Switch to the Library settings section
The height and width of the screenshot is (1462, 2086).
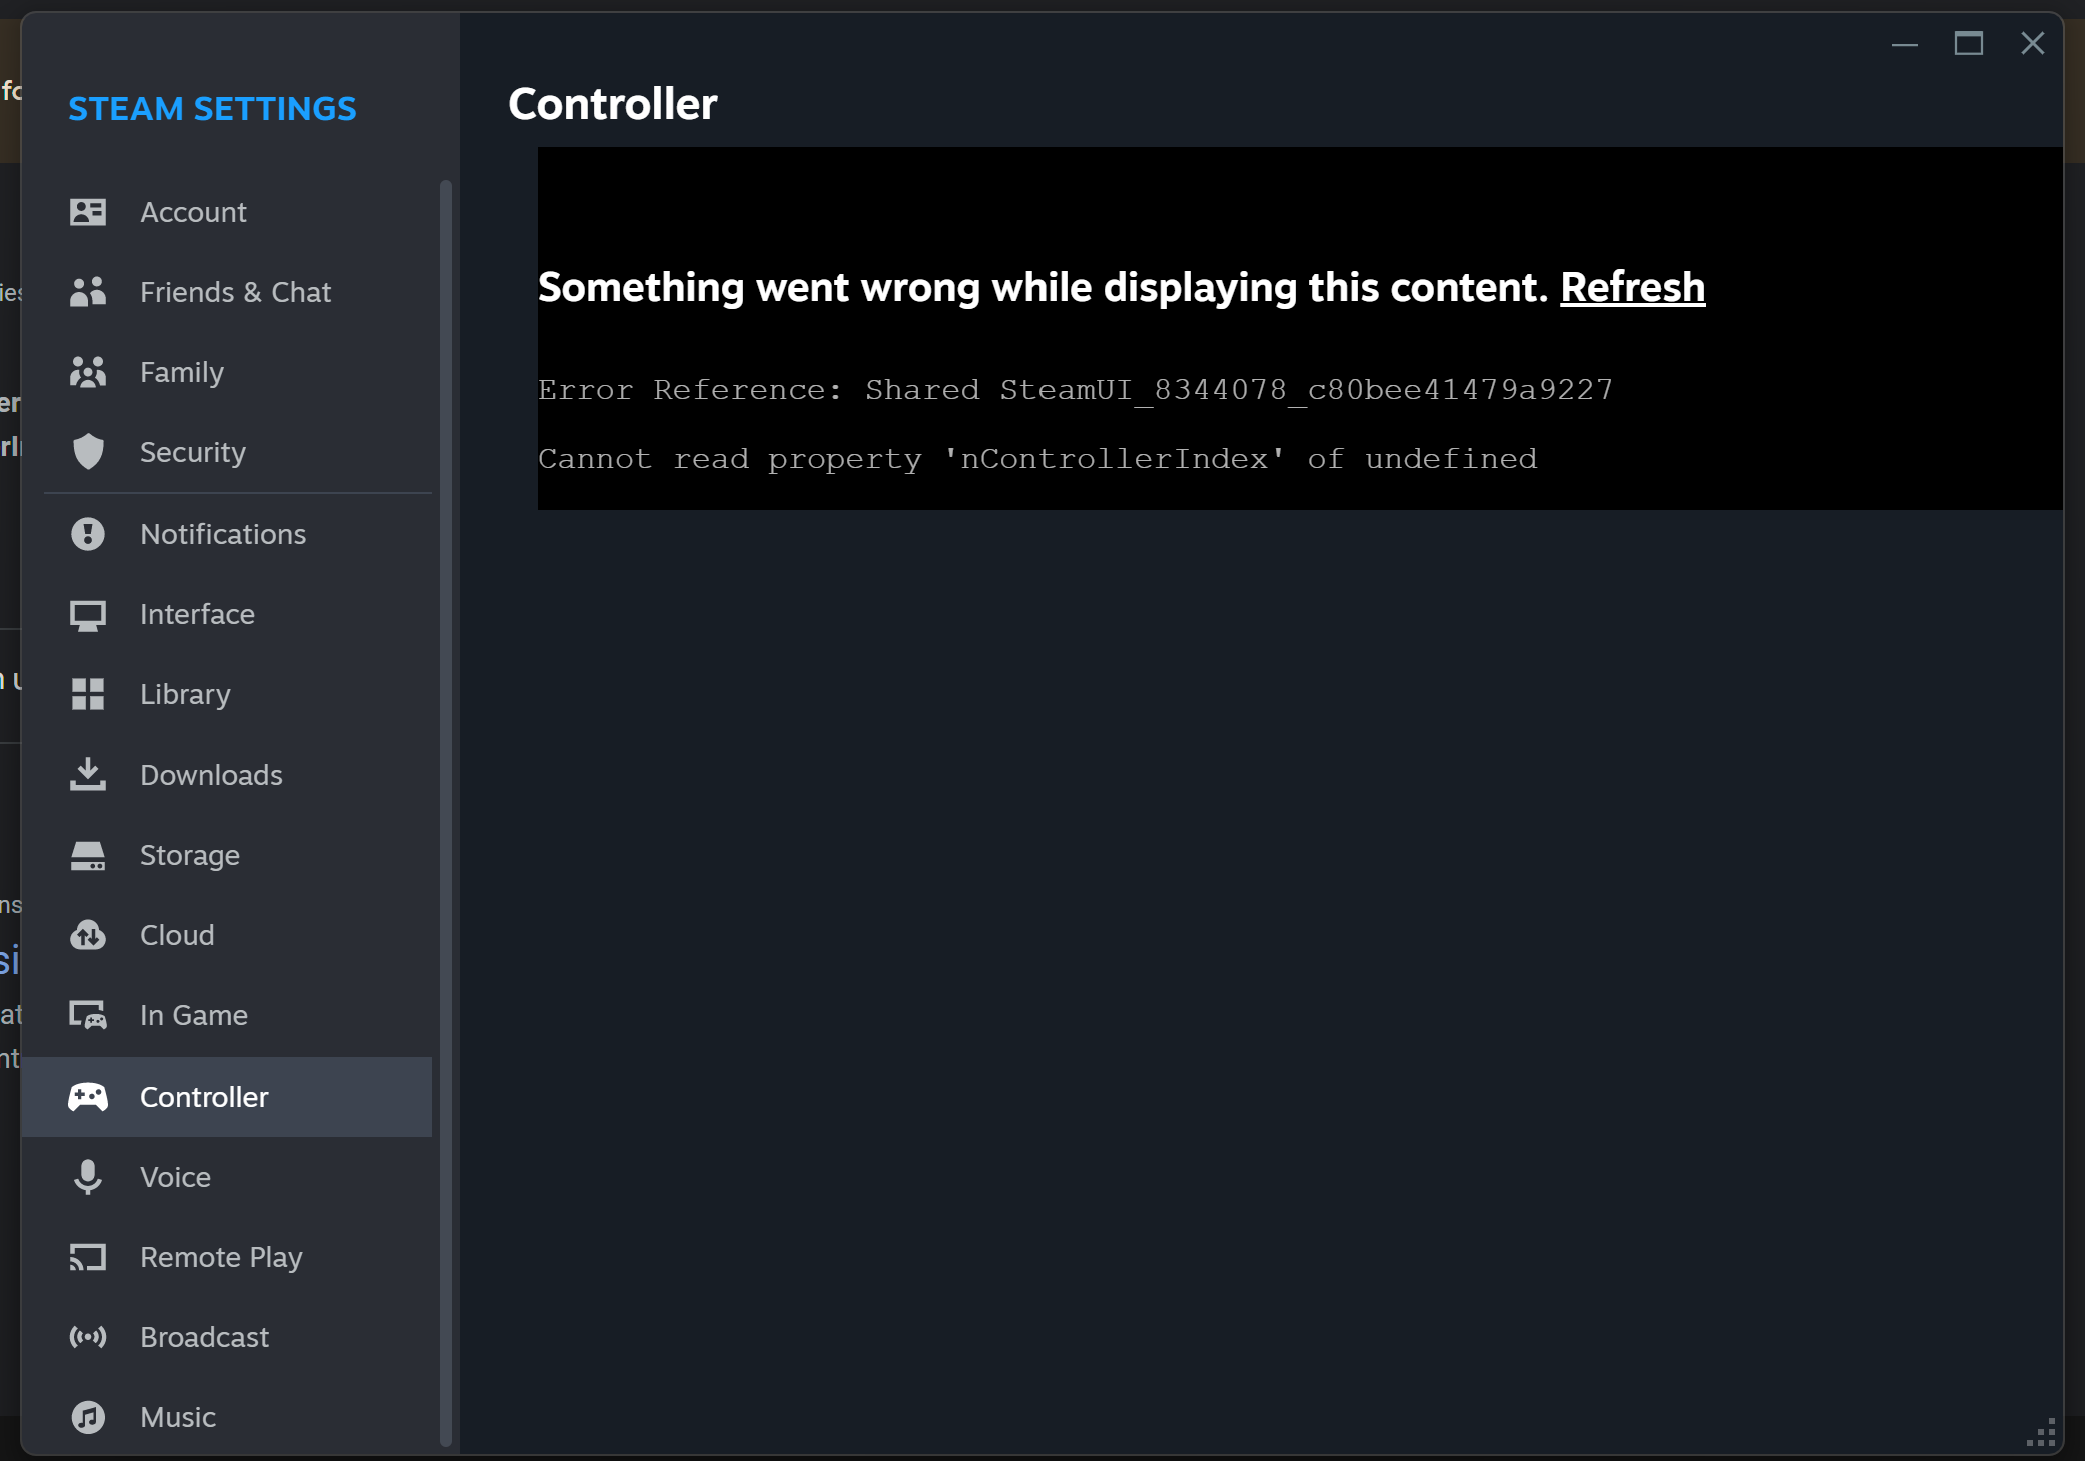click(185, 694)
